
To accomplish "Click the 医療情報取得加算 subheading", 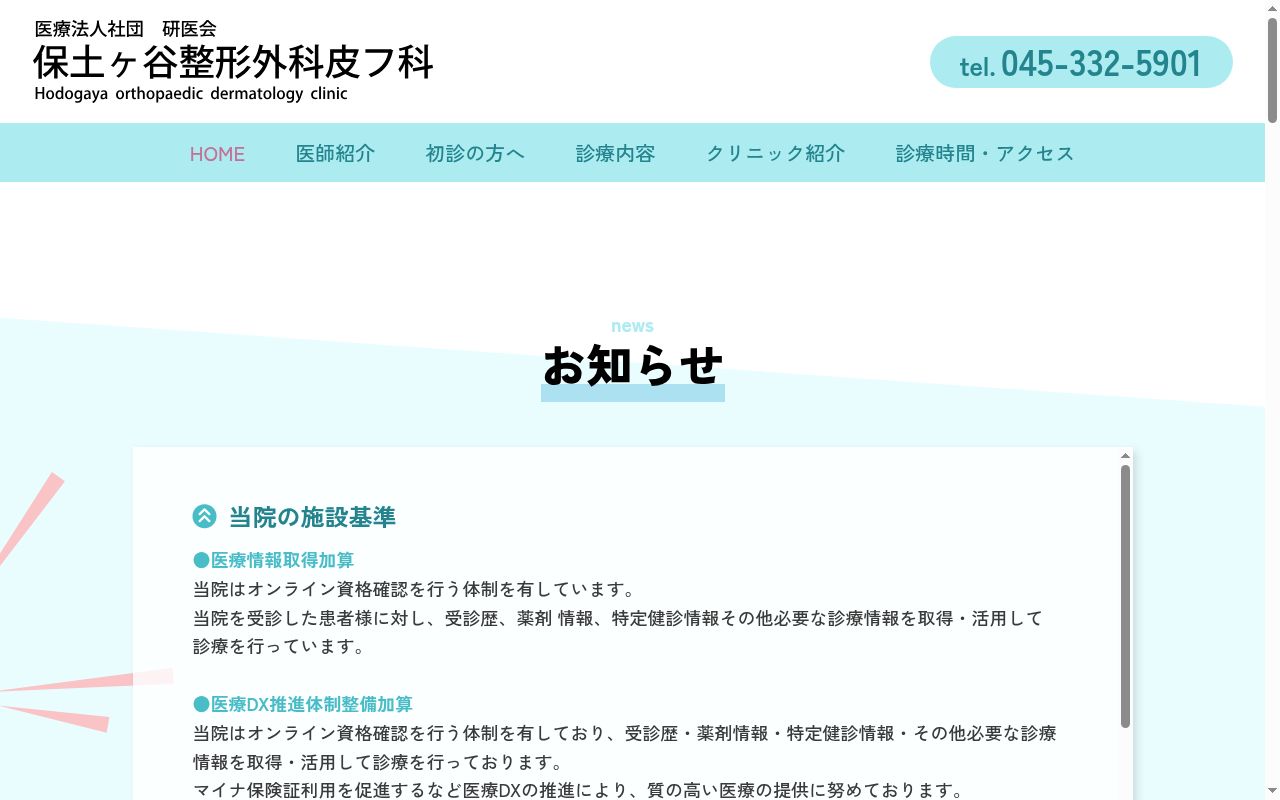I will click(x=273, y=560).
